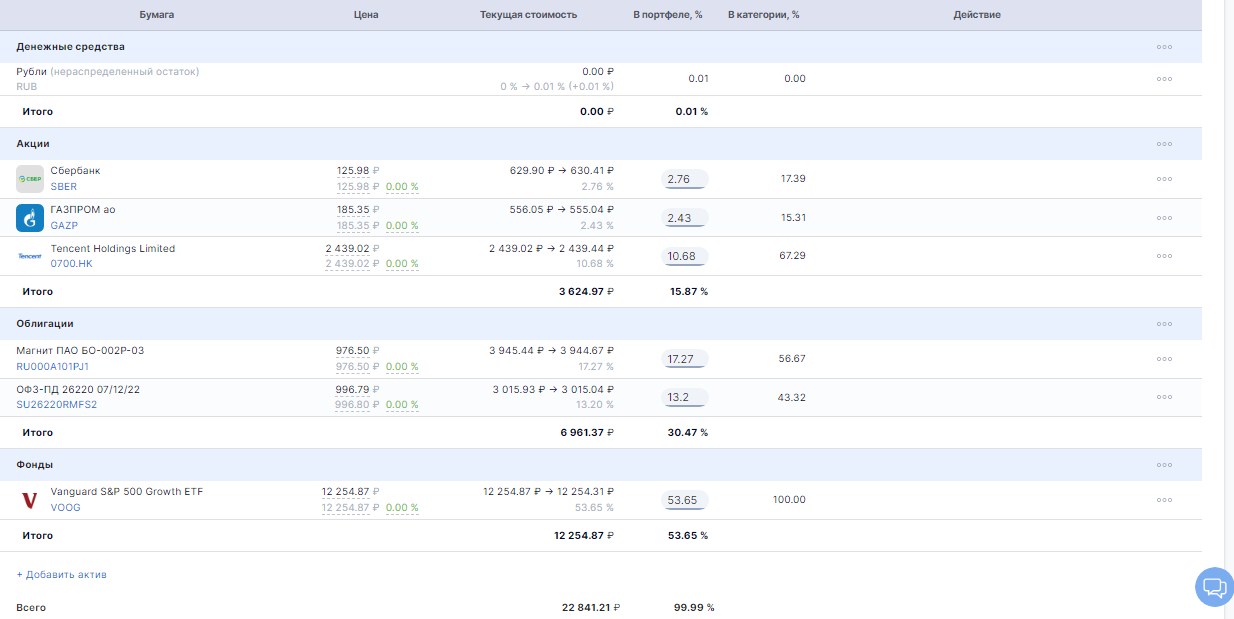The width and height of the screenshot is (1234, 619).
Task: Click the Tencent logo icon
Action: [30, 256]
